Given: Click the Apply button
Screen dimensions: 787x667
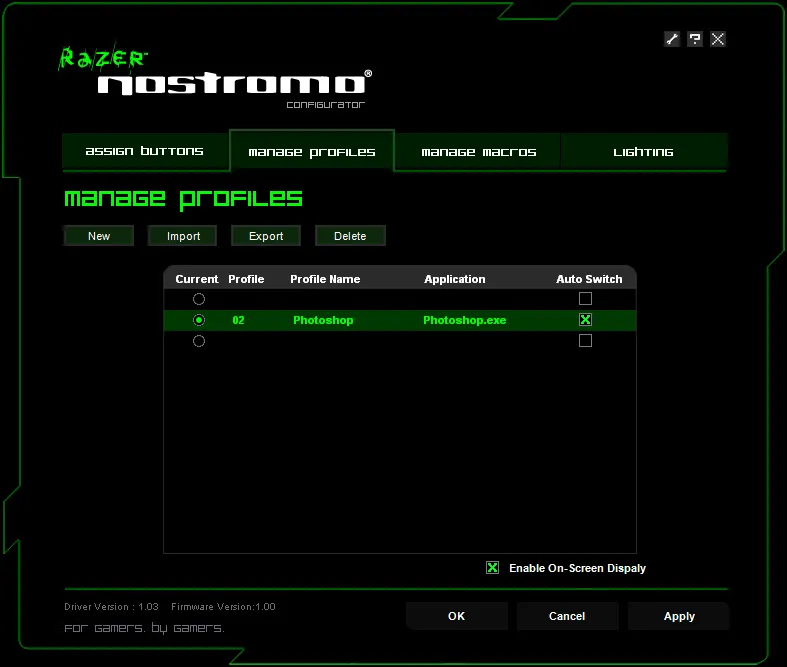Looking at the screenshot, I should (x=679, y=616).
